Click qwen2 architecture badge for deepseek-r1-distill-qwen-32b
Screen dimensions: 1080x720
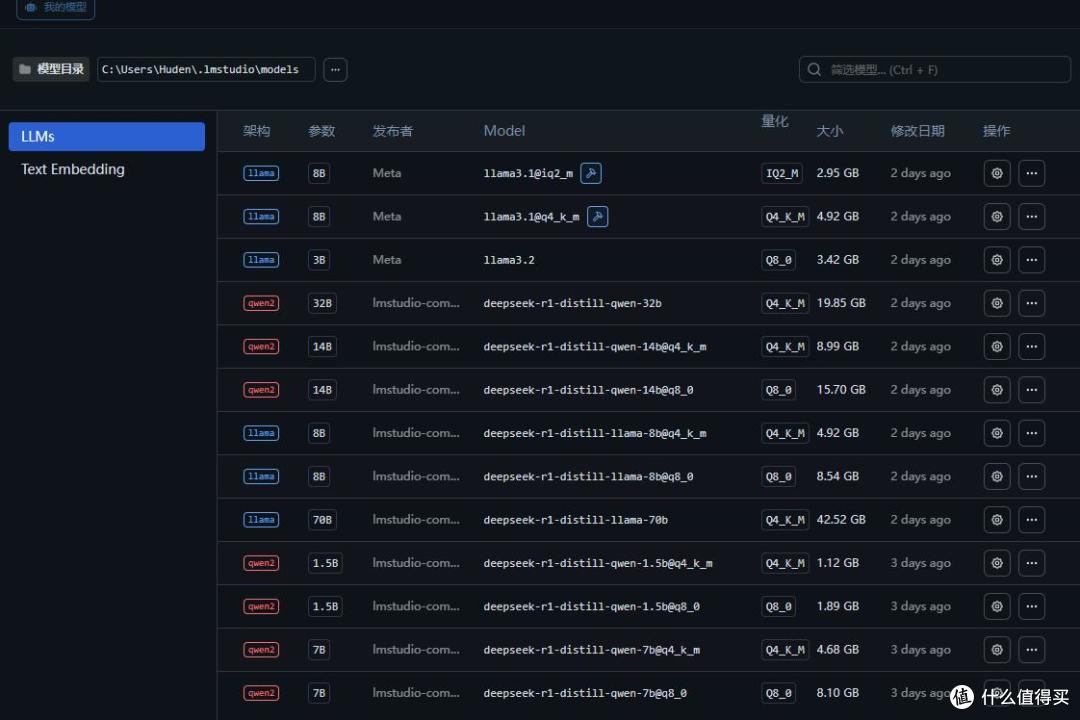[261, 303]
